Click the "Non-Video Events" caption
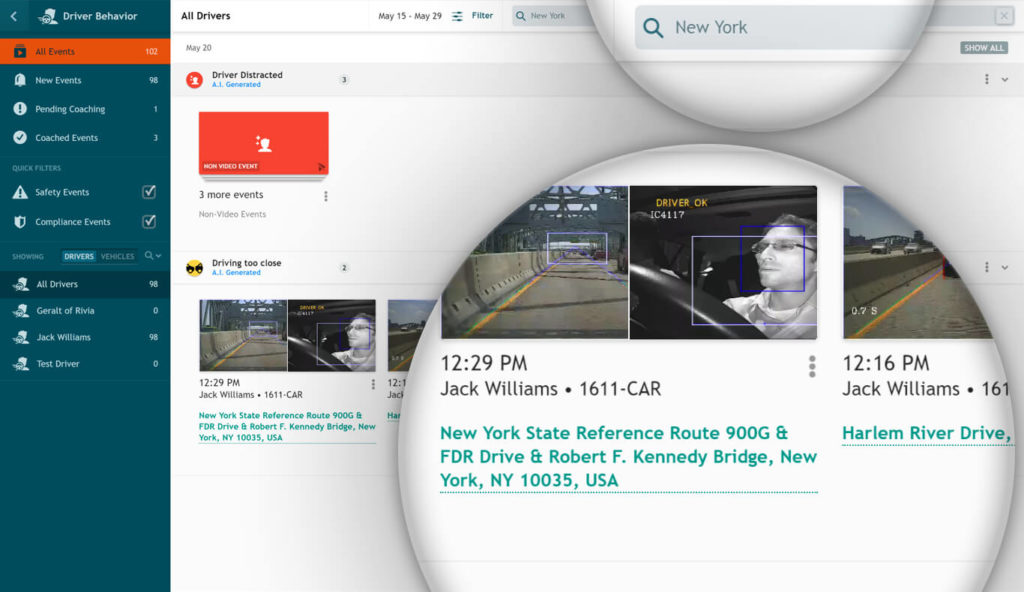Image resolution: width=1024 pixels, height=592 pixels. point(232,214)
